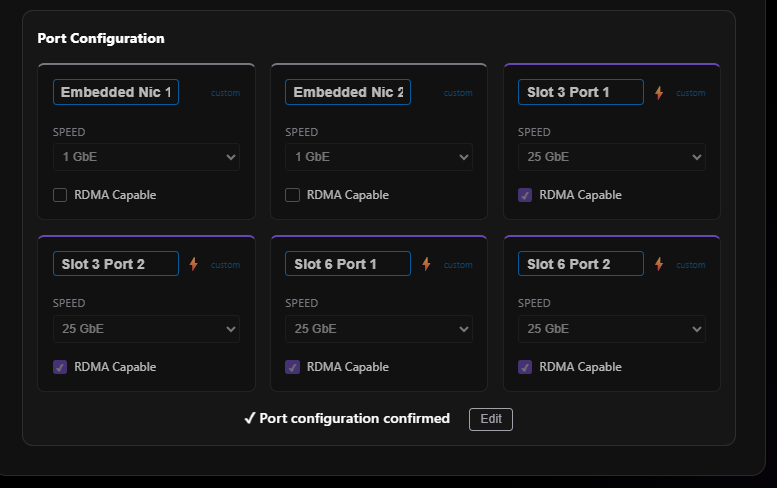This screenshot has height=488, width=777.
Task: Focus the Embedded Nic 1 name field
Action: [x=116, y=92]
